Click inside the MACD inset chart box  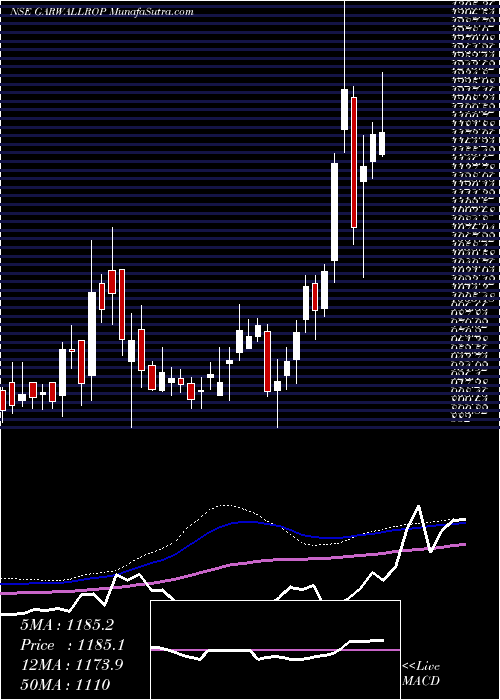tap(275, 650)
